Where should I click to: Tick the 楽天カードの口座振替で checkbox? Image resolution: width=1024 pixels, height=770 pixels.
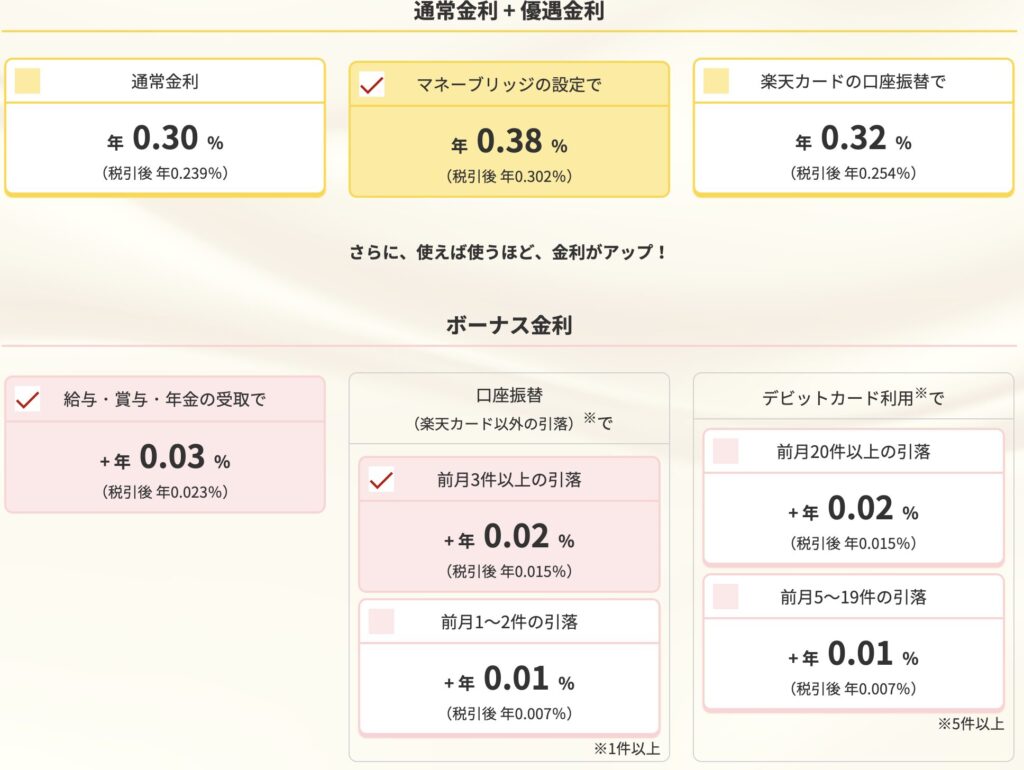pyautogui.click(x=716, y=81)
